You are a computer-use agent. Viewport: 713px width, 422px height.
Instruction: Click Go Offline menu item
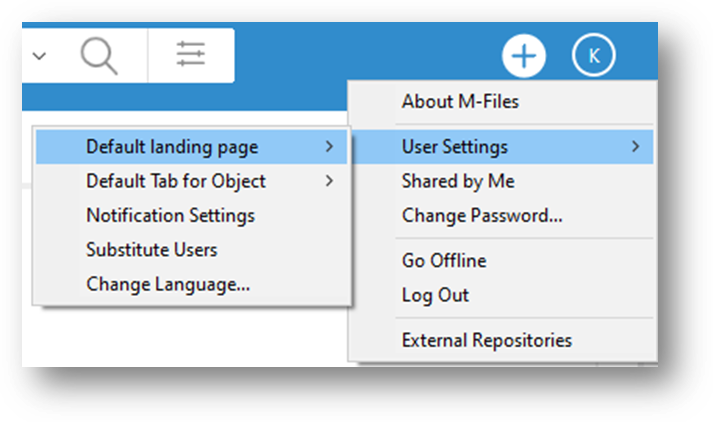[502, 261]
